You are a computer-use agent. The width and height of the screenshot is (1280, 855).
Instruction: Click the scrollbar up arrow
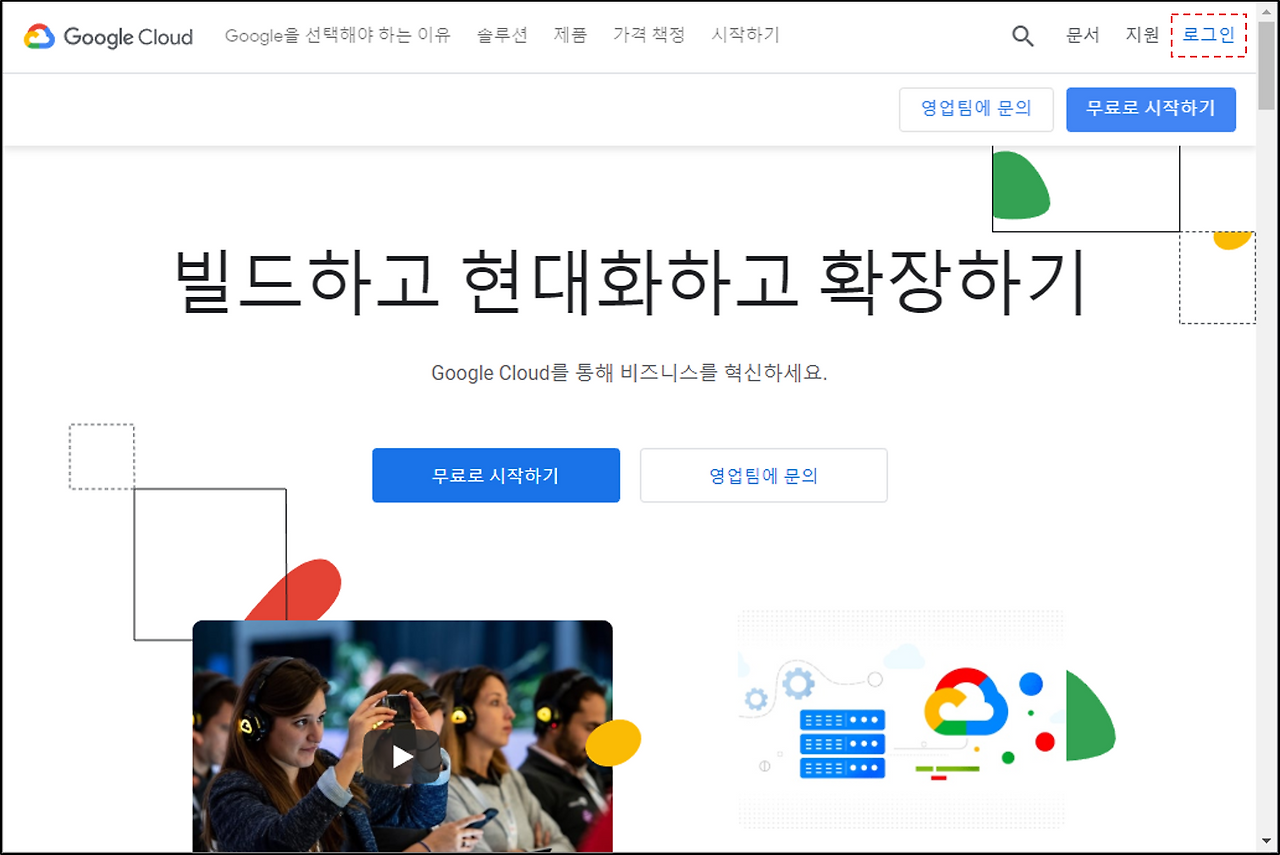pos(1267,9)
